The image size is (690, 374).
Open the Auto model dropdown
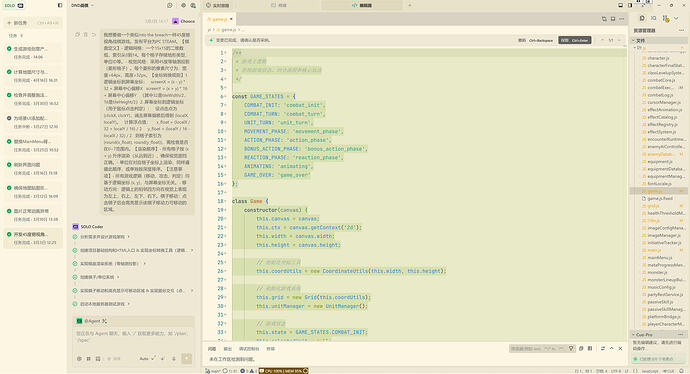coord(147,359)
